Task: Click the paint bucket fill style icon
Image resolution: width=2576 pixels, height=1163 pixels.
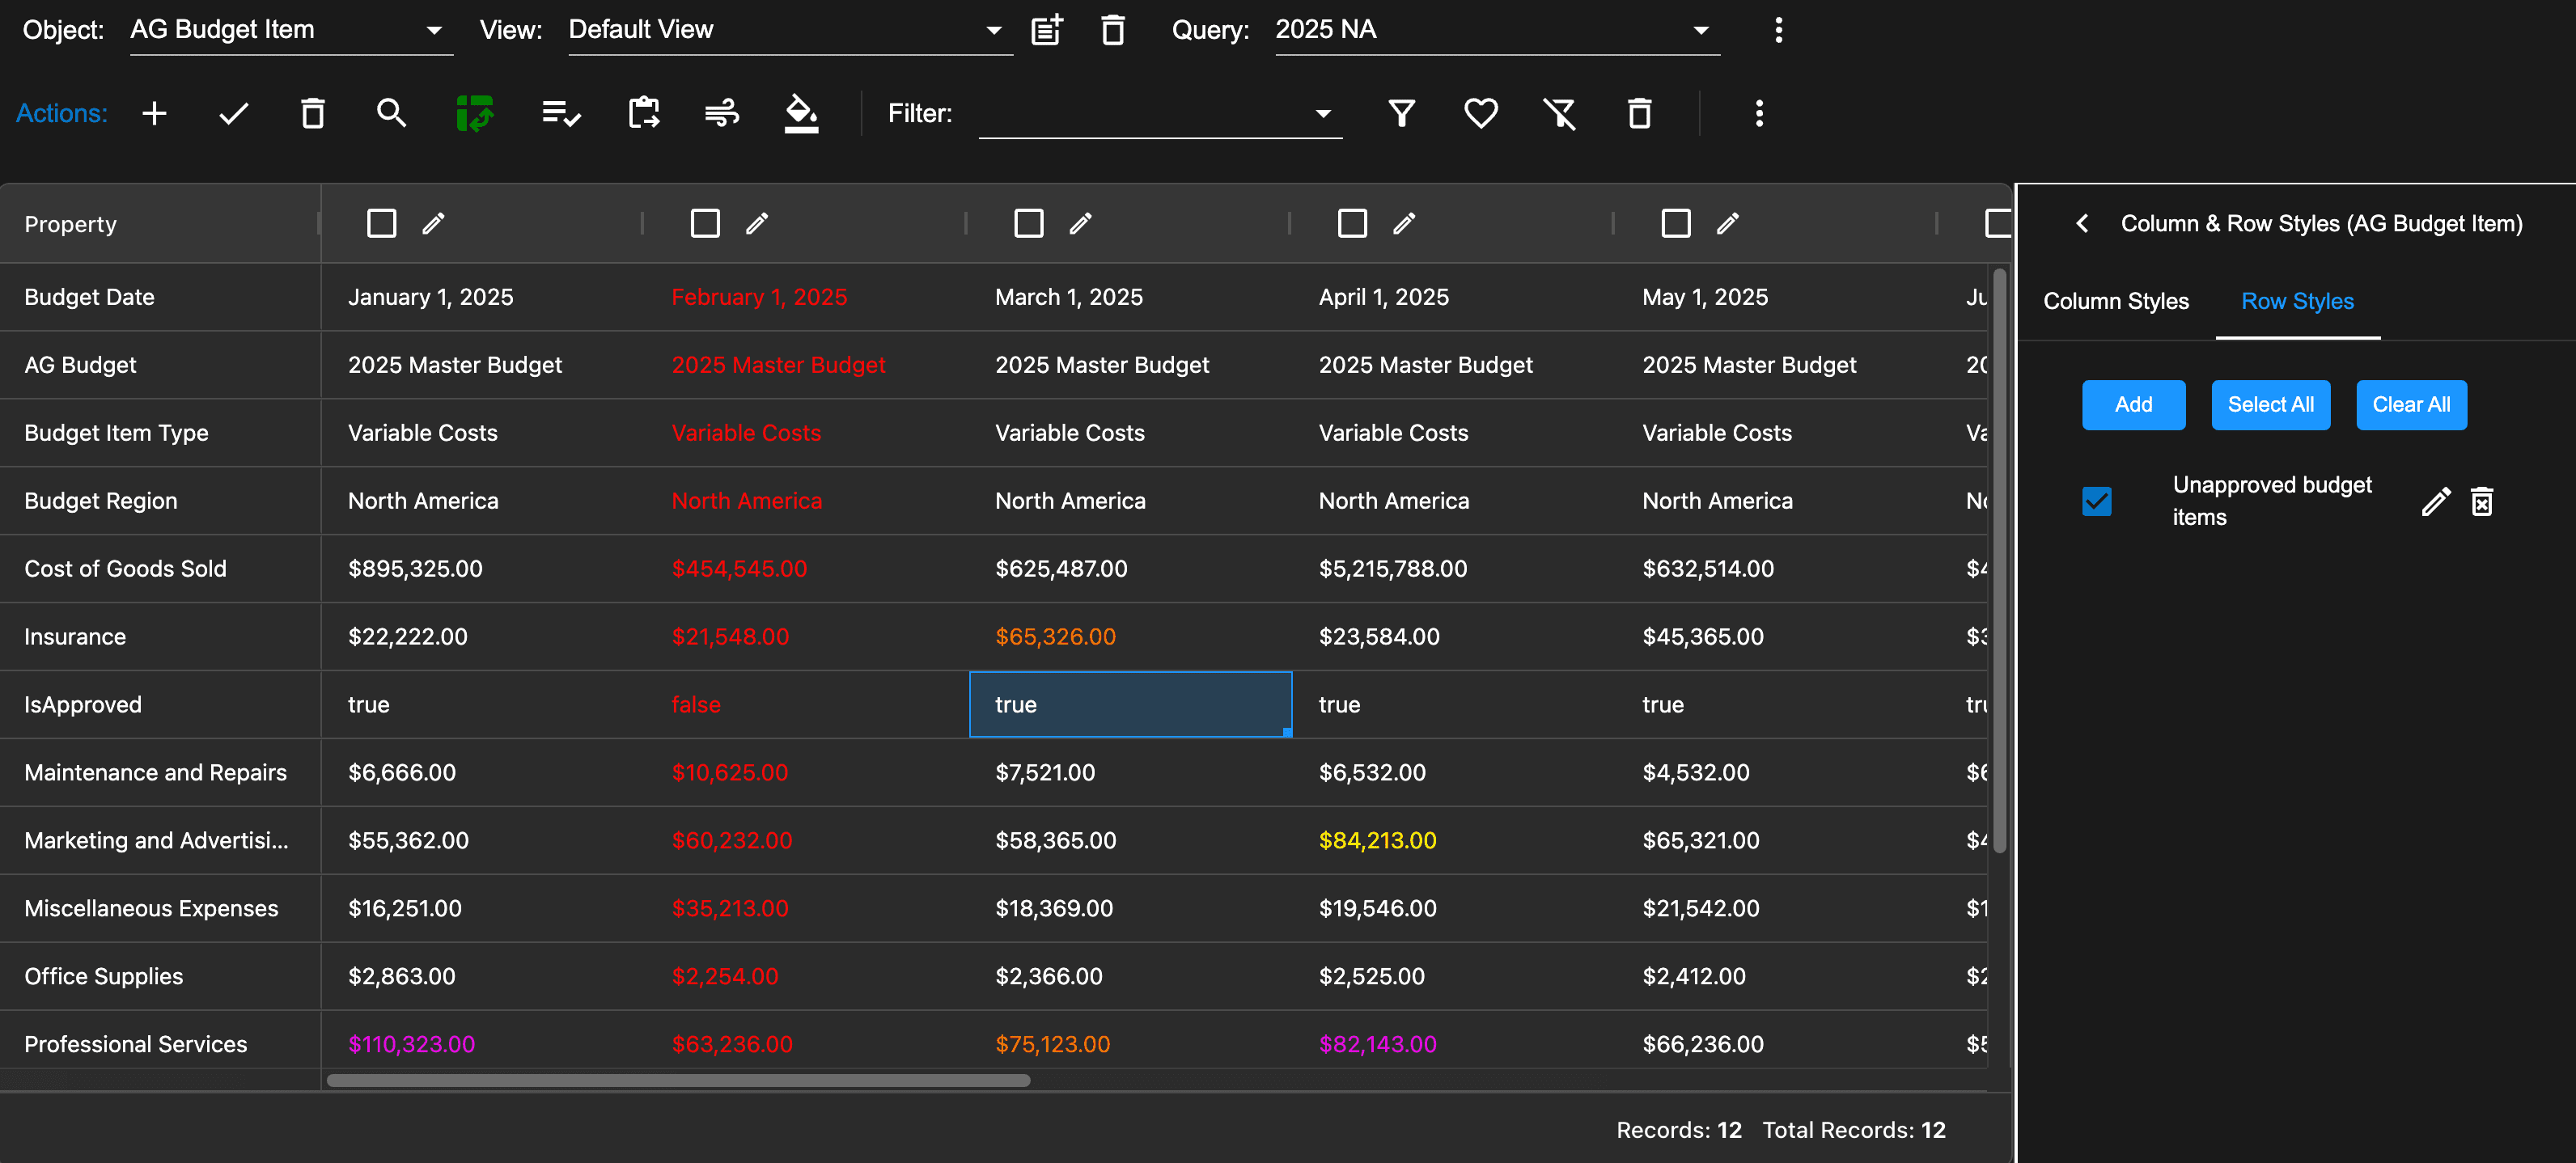Action: tap(800, 113)
